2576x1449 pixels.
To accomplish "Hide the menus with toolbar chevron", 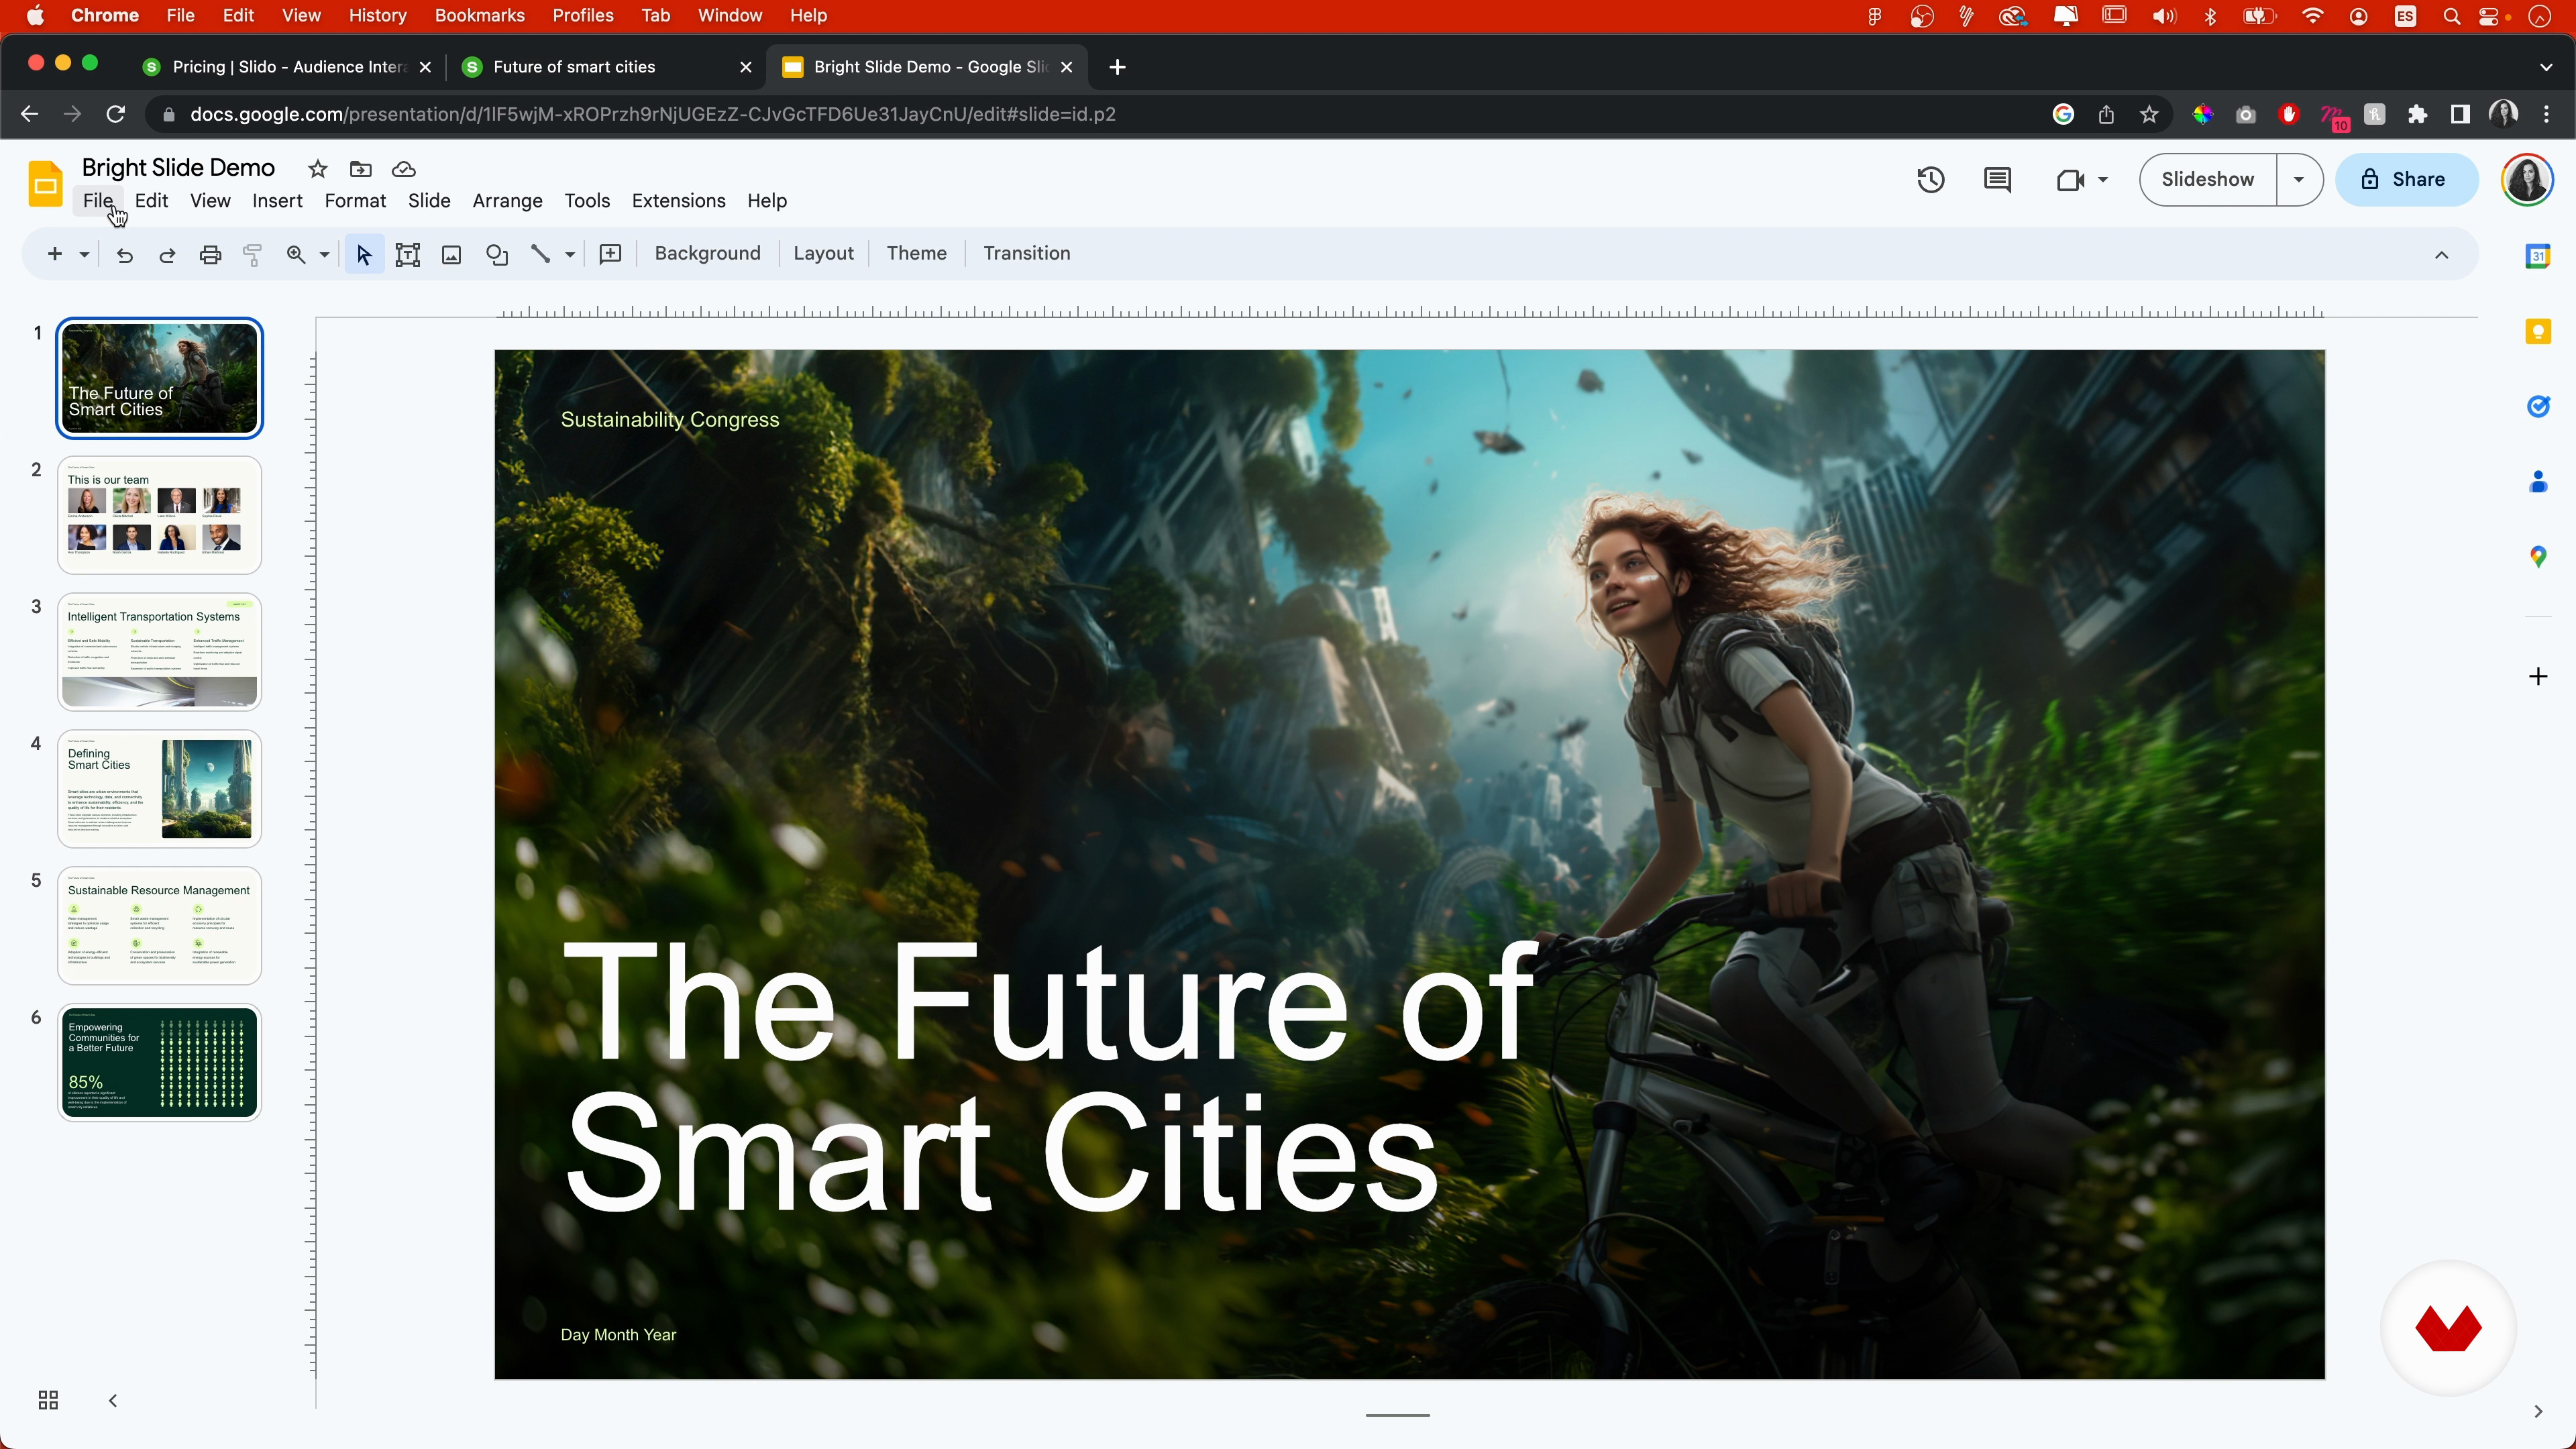I will 2441,254.
